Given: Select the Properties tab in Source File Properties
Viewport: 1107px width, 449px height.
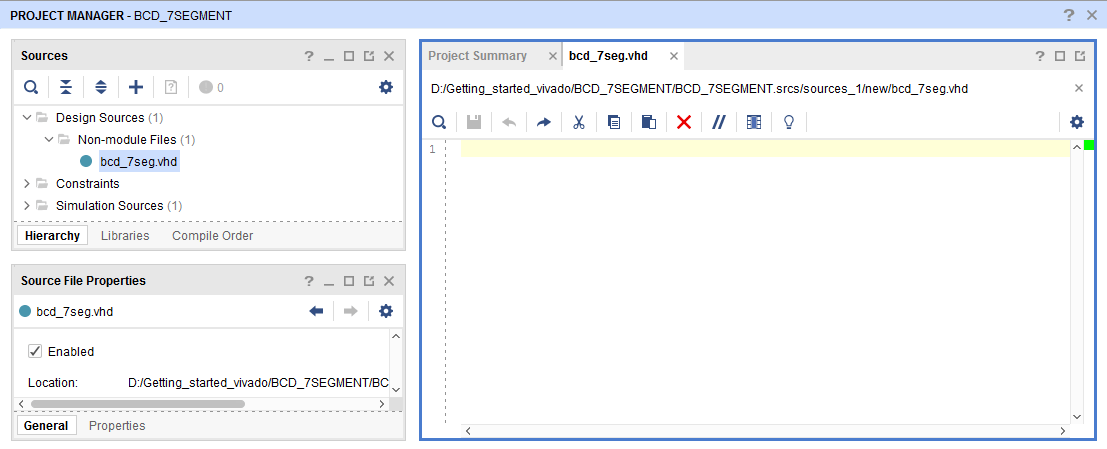Looking at the screenshot, I should [117, 426].
